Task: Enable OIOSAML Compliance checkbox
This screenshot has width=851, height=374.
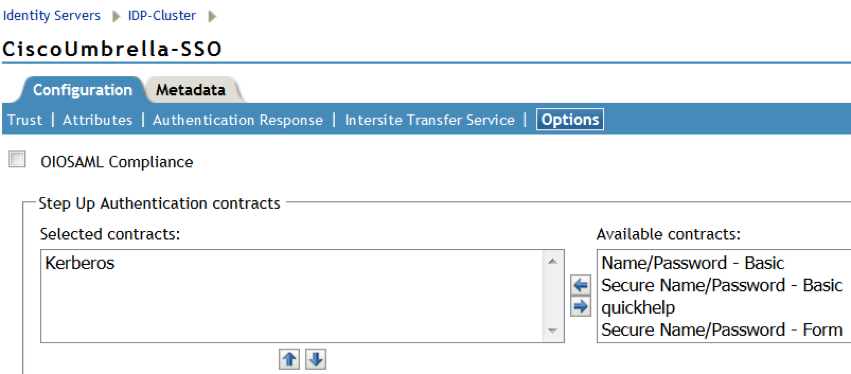Action: [x=17, y=160]
